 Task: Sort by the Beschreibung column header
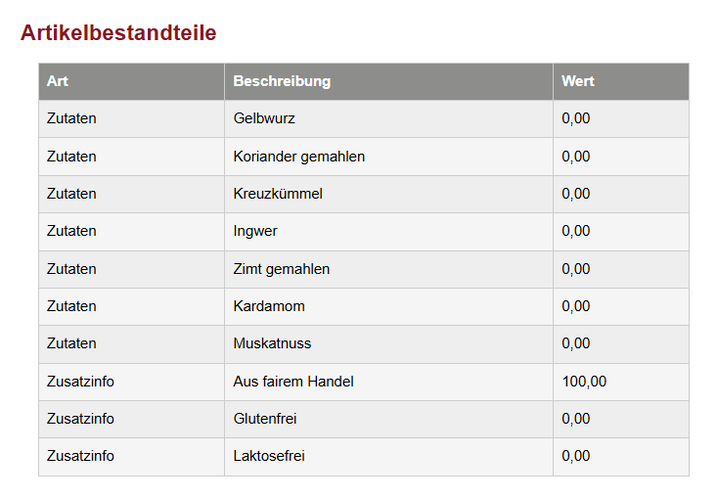click(281, 81)
